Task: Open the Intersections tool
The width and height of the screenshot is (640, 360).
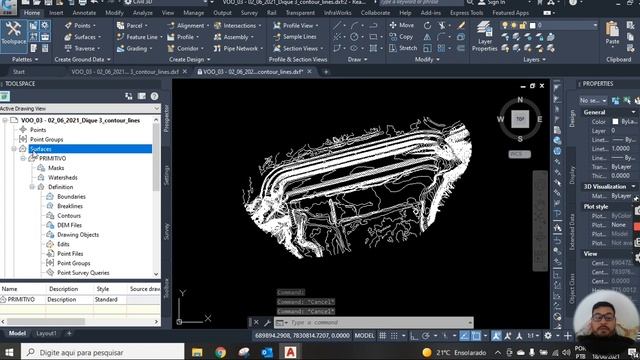Action: (x=237, y=25)
